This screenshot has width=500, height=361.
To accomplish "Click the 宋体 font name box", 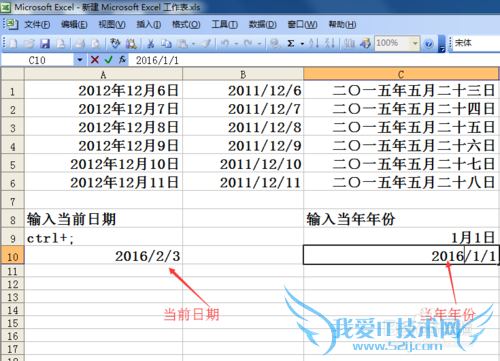I will (x=476, y=43).
